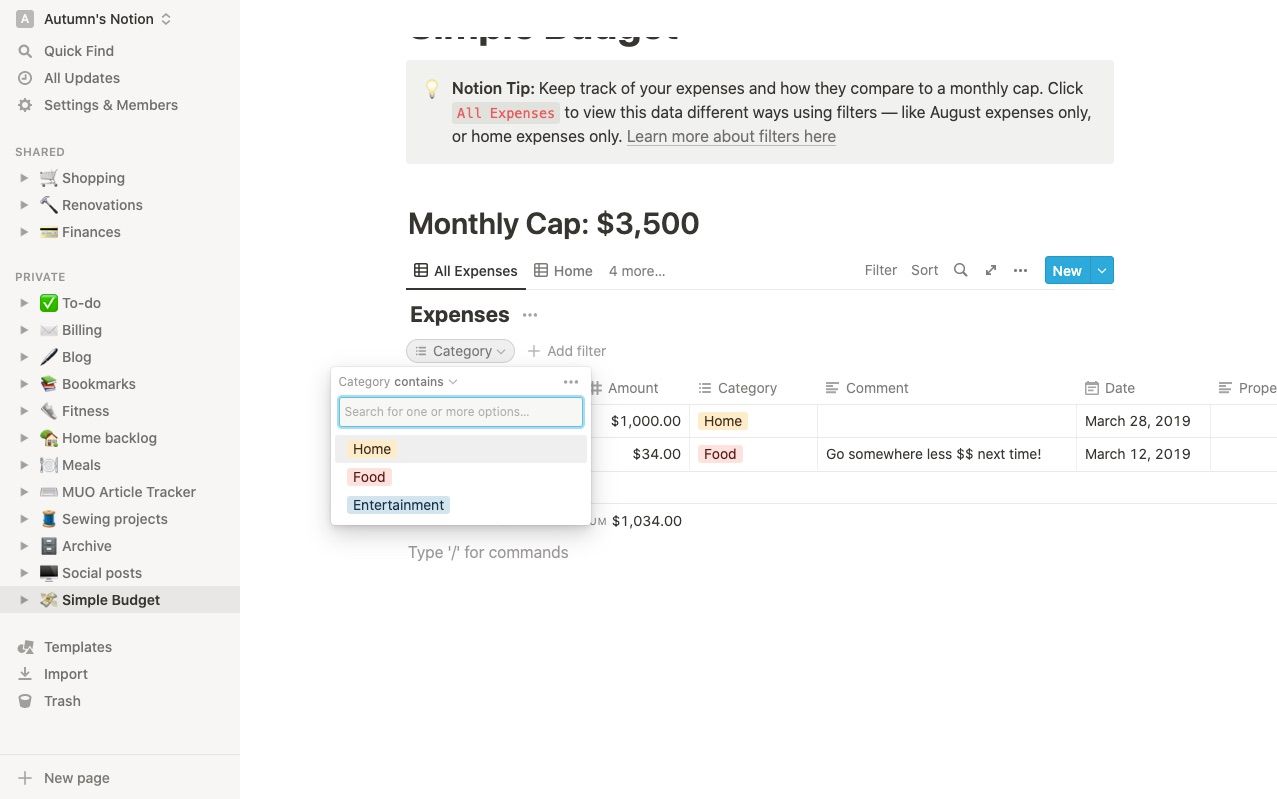Select the blue Entertainment option tag
This screenshot has height=799, width=1277.
398,505
